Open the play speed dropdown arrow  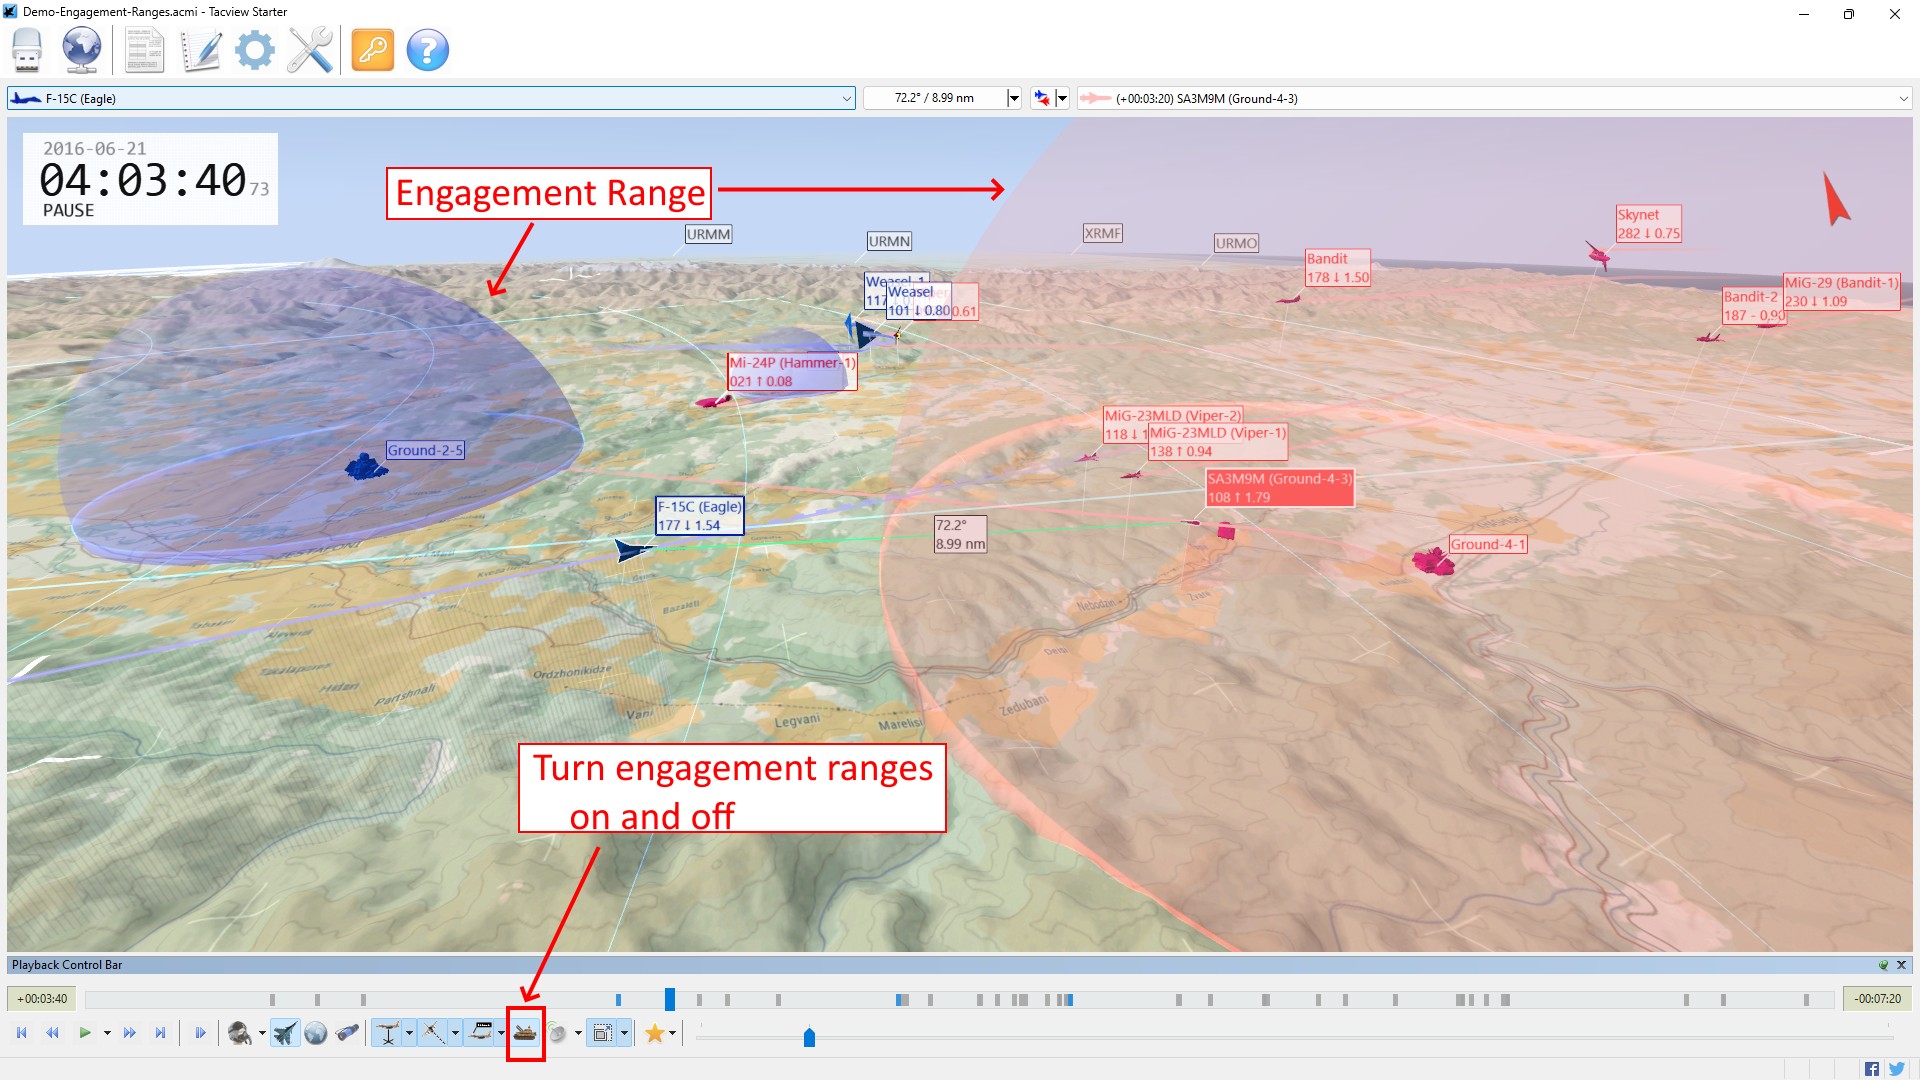[x=107, y=1033]
